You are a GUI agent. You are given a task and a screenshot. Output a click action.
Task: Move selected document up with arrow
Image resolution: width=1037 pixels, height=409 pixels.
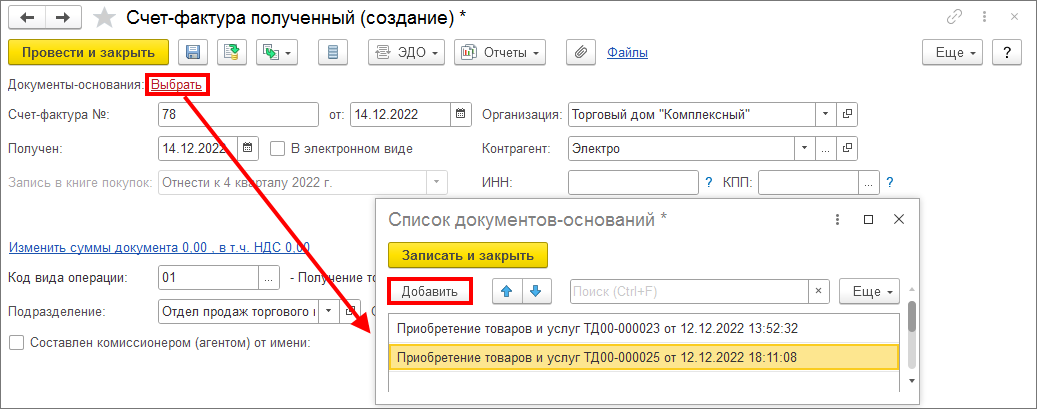pos(506,291)
